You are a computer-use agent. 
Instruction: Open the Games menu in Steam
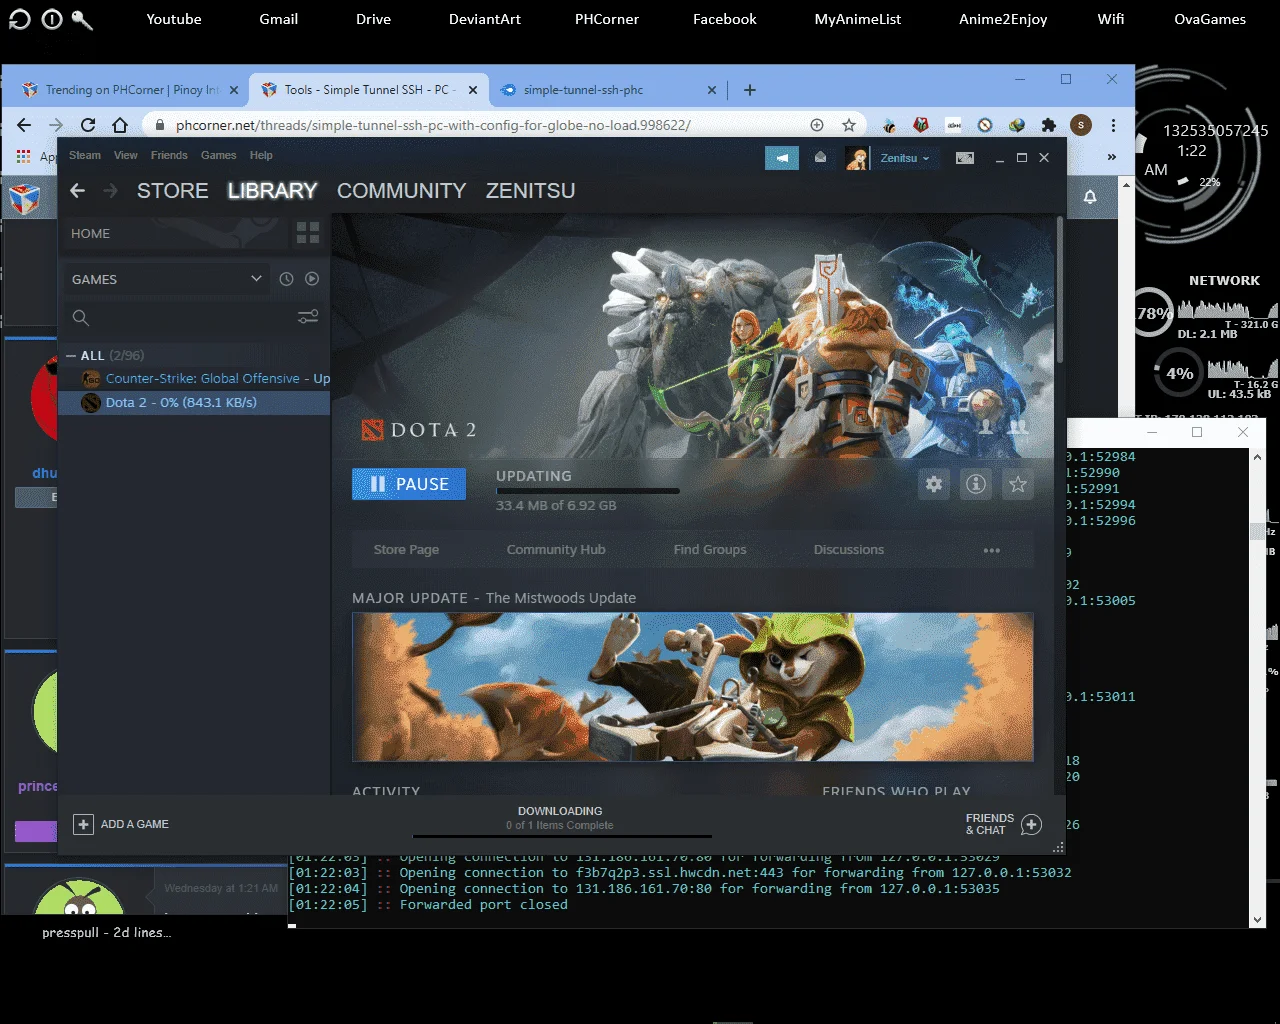(219, 155)
